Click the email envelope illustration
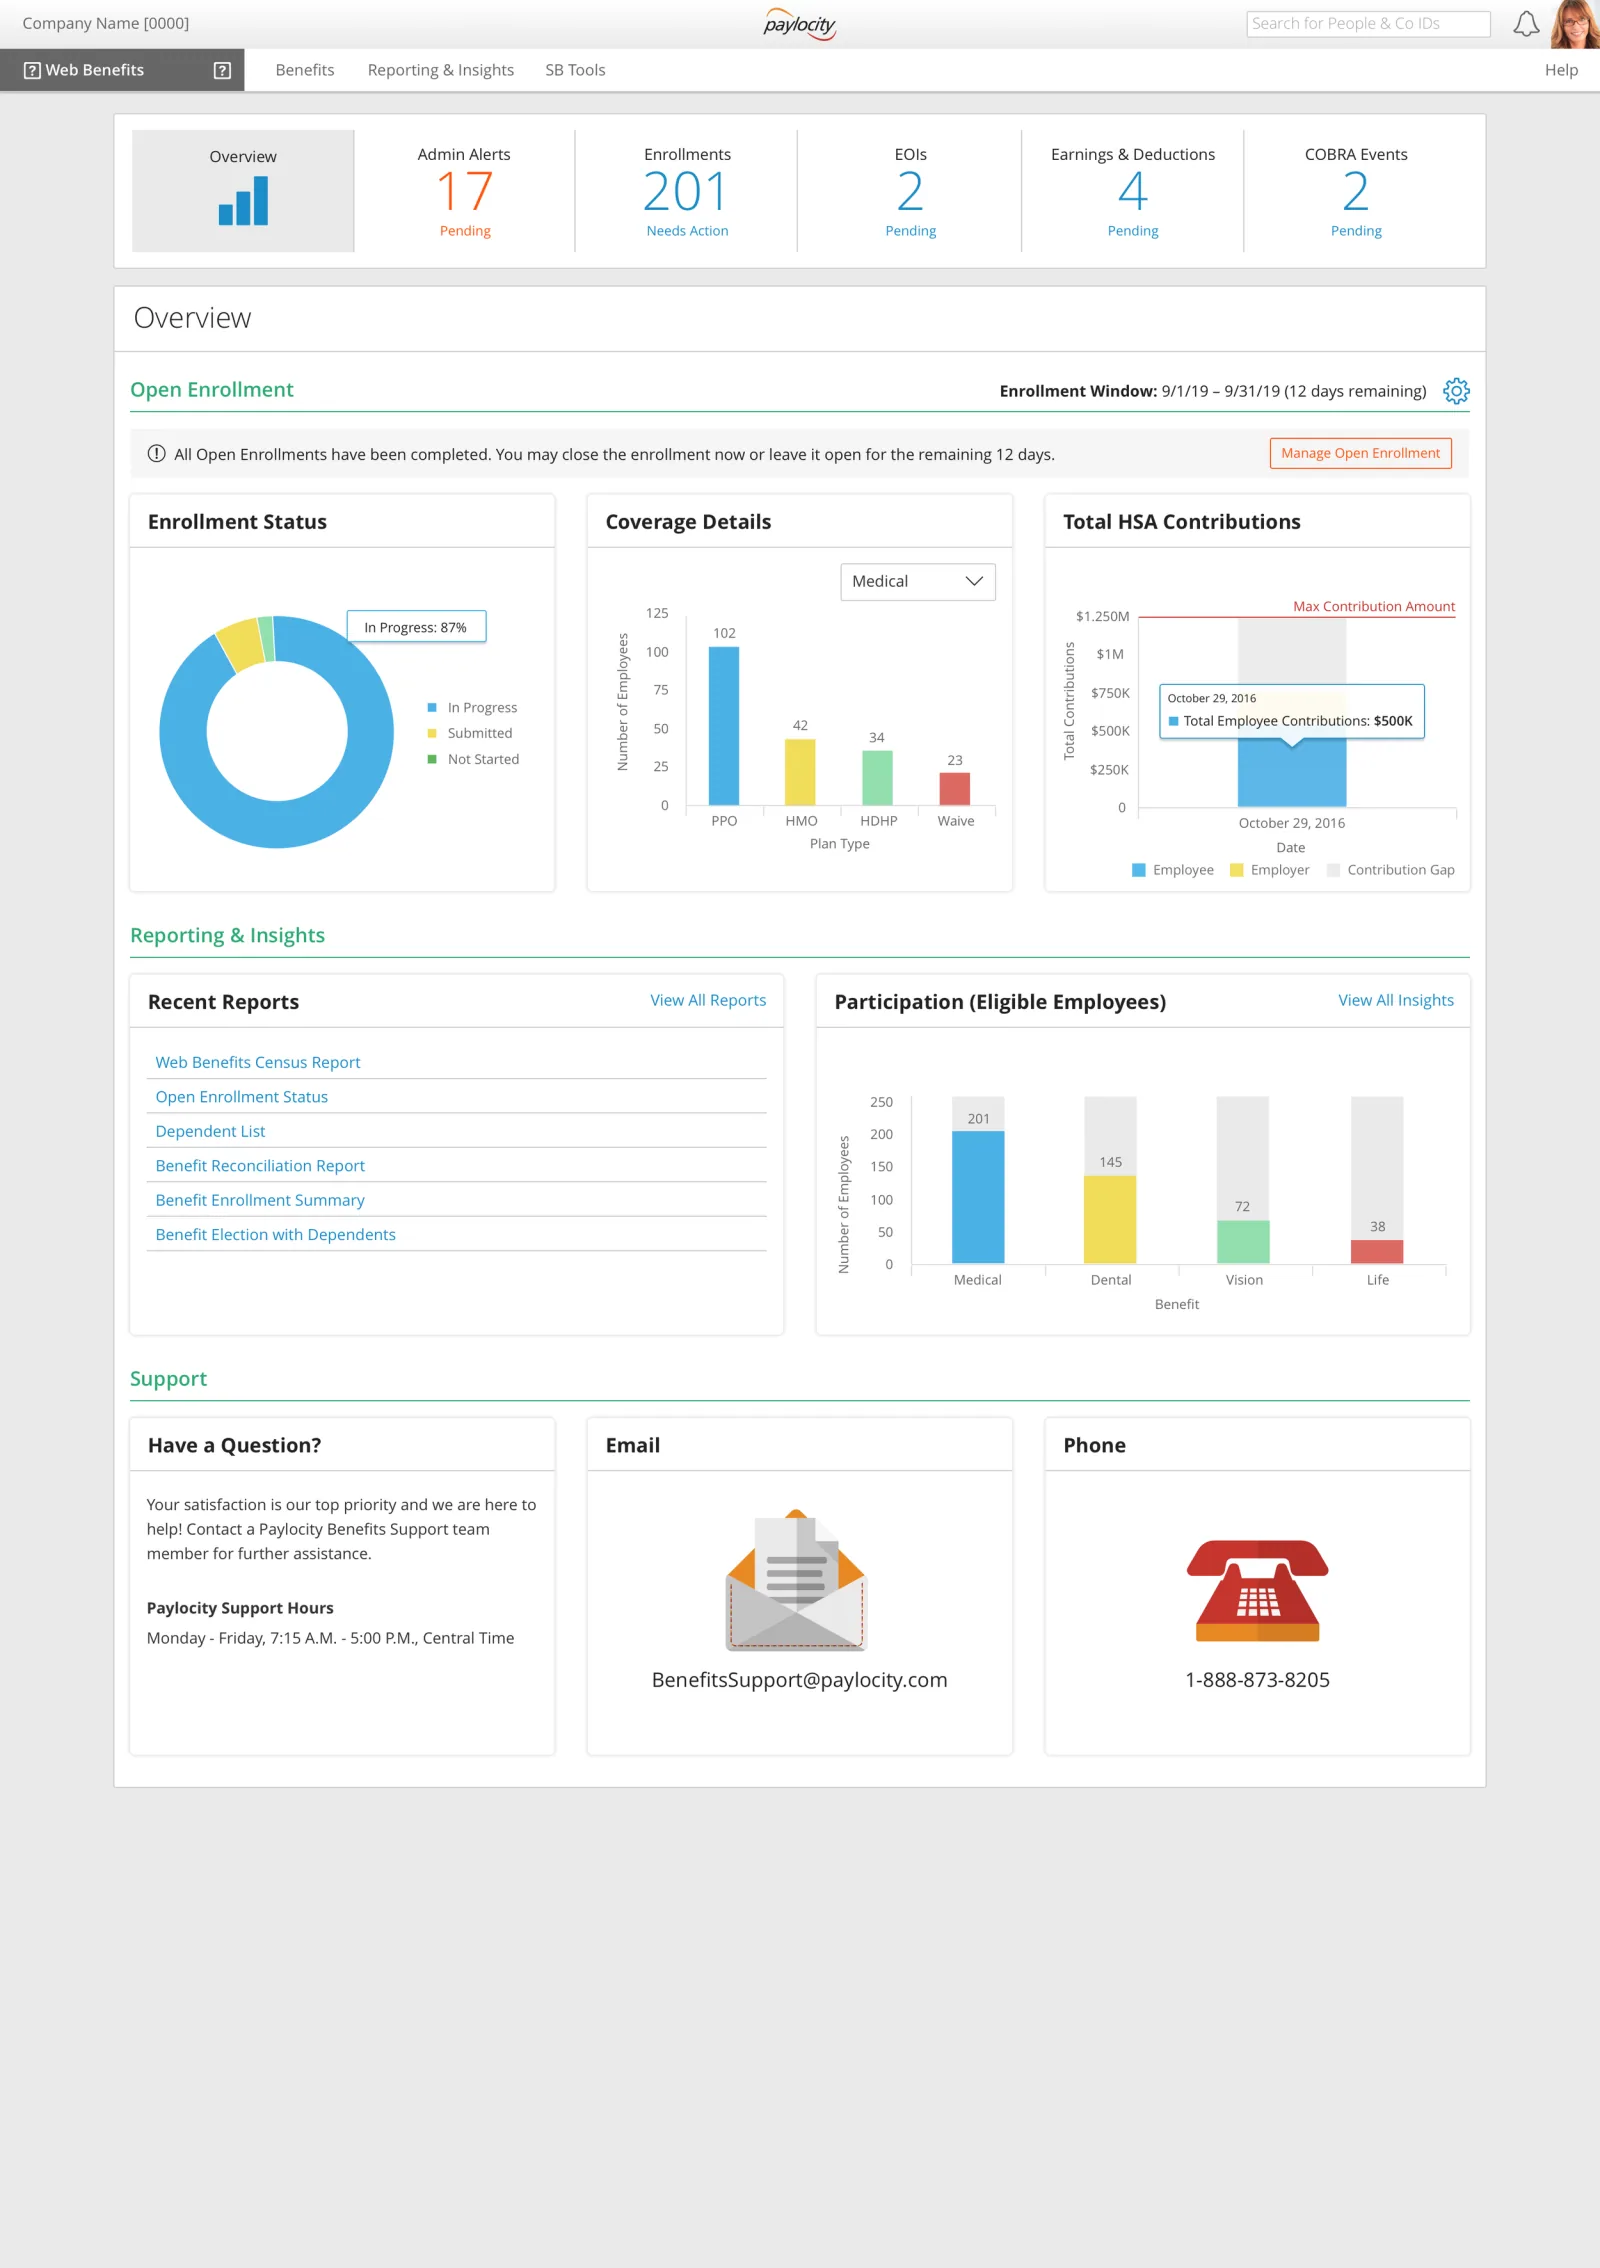 (x=796, y=1579)
